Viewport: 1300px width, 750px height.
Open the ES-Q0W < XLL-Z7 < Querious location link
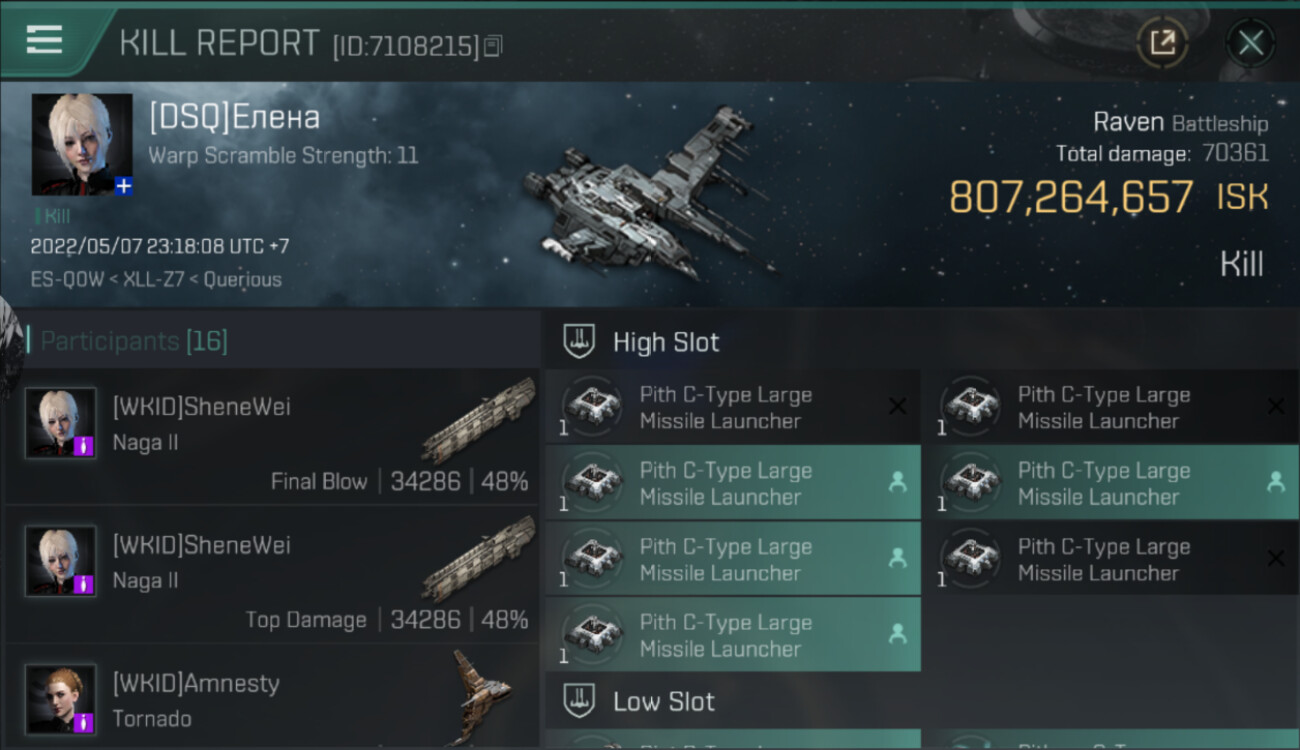click(x=156, y=280)
